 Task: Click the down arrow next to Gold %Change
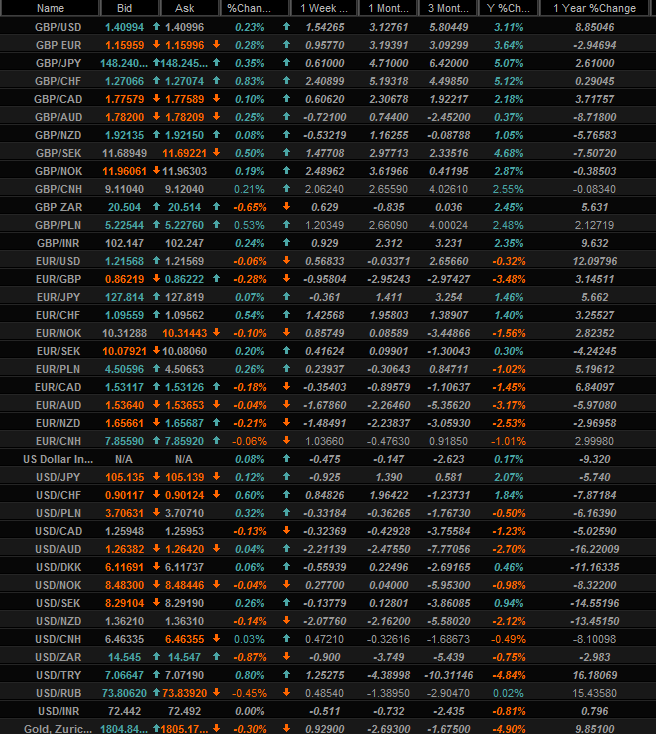click(x=286, y=727)
